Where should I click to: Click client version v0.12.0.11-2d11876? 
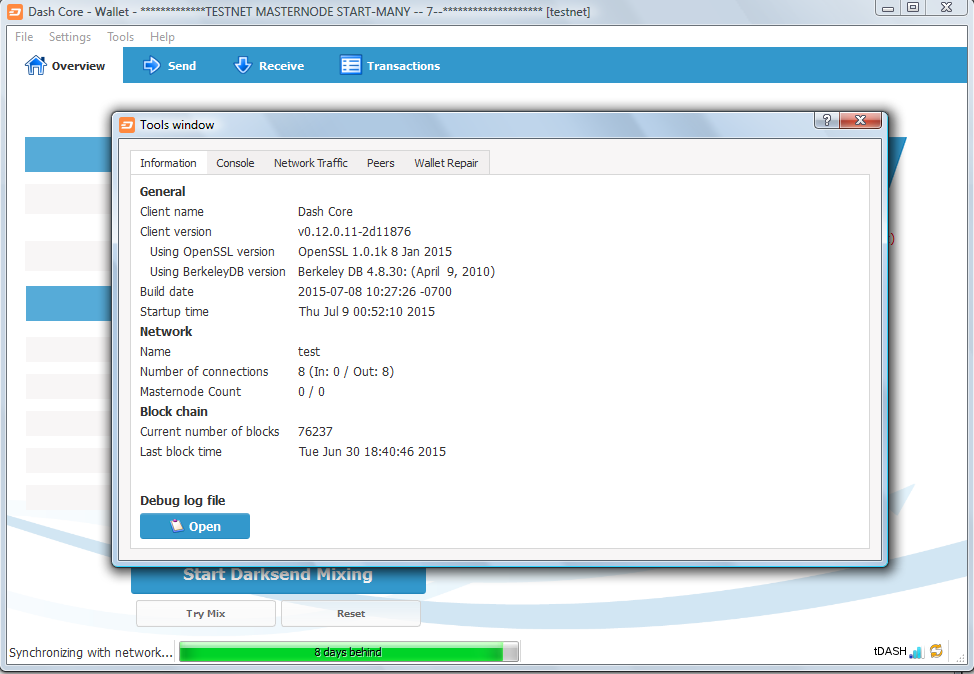[x=354, y=232]
